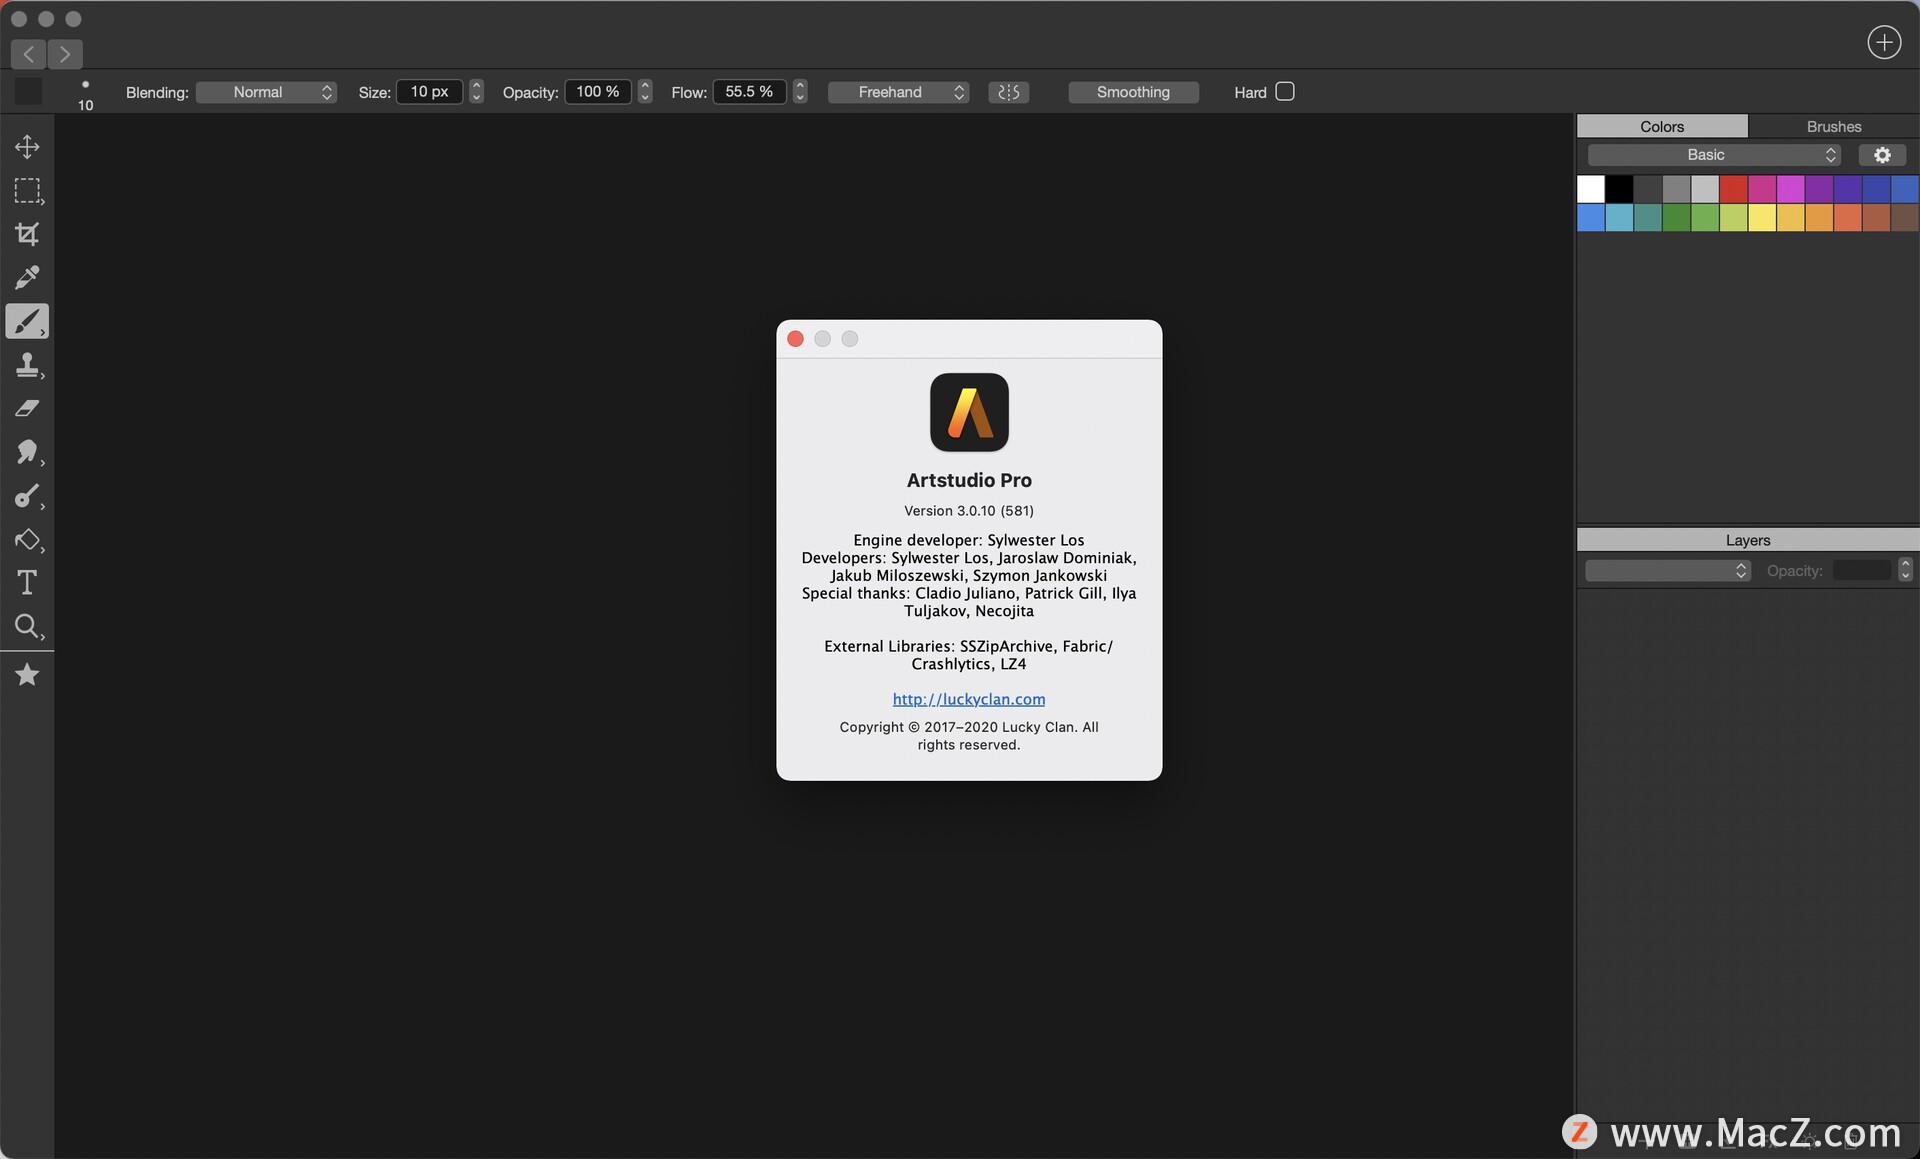The image size is (1920, 1159).
Task: Pick the red color swatch
Action: coord(1733,188)
